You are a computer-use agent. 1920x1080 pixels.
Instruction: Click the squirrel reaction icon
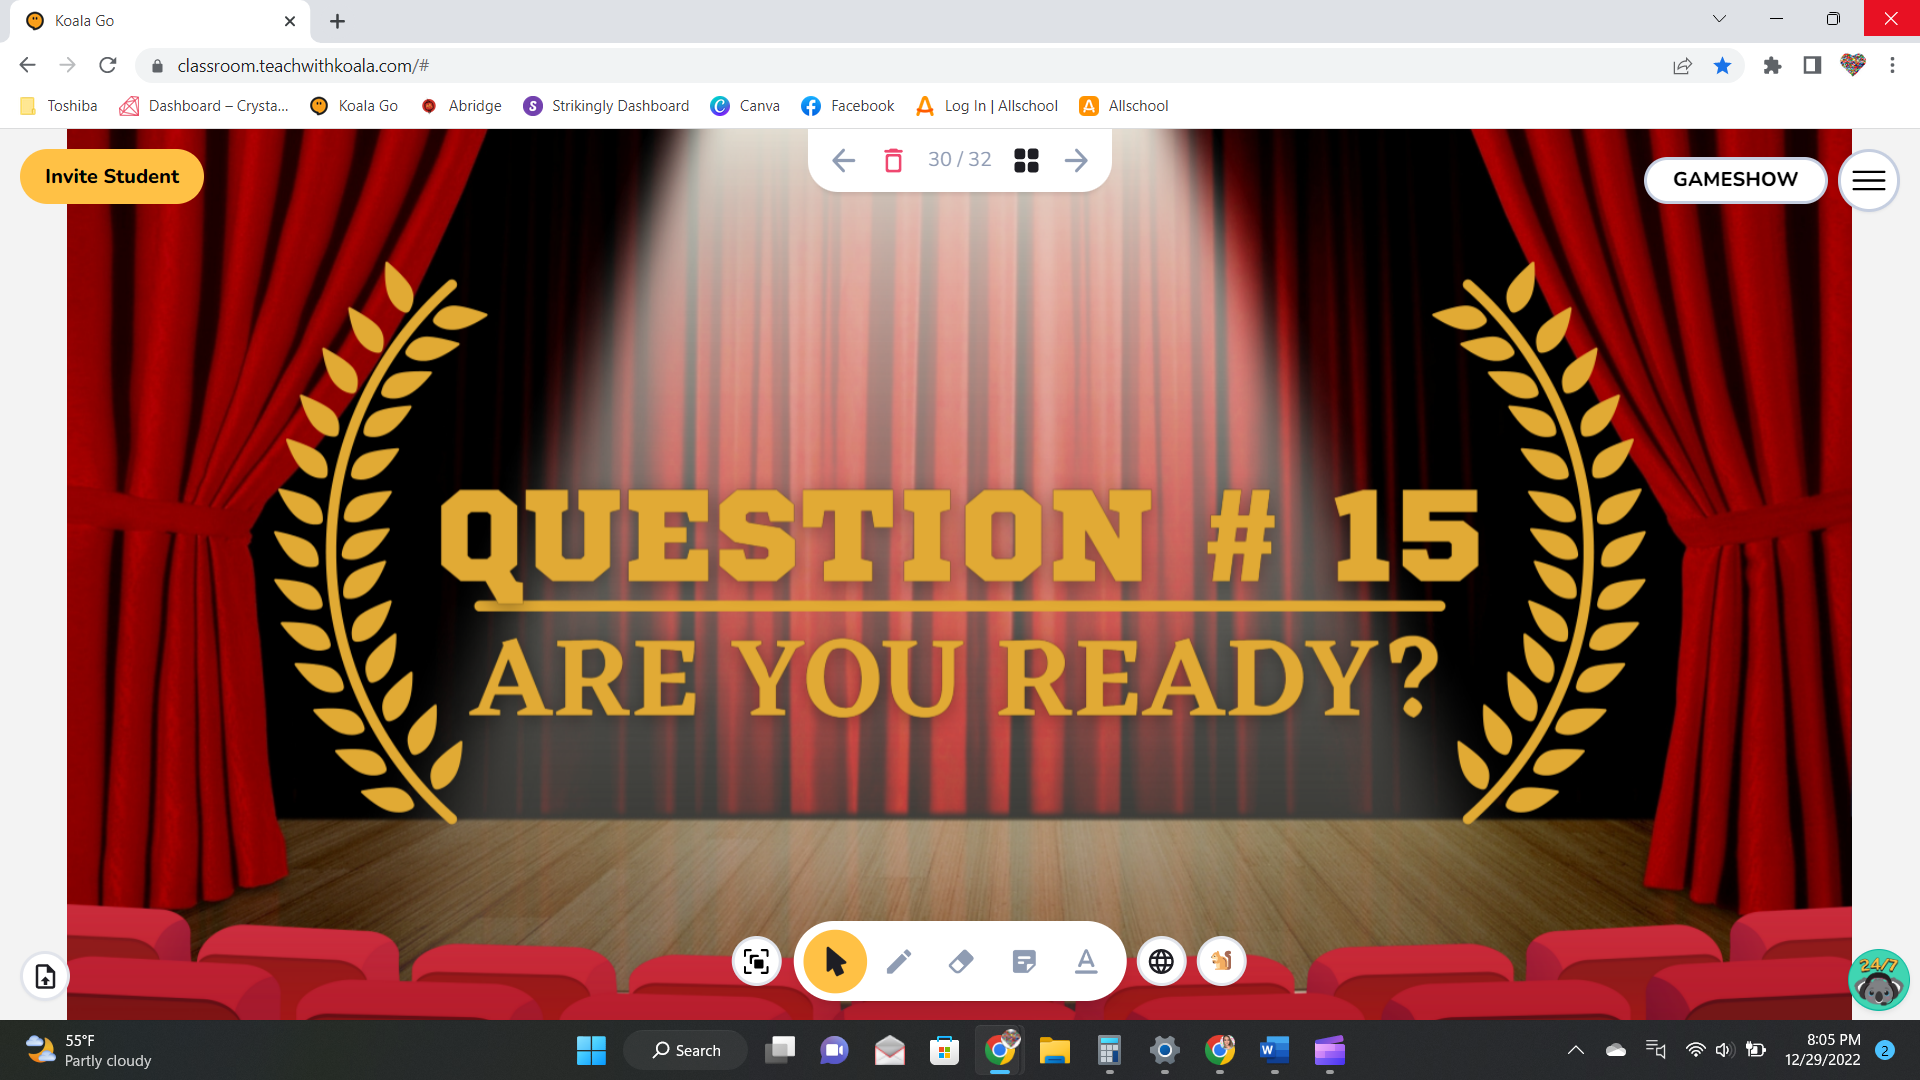[x=1221, y=961]
